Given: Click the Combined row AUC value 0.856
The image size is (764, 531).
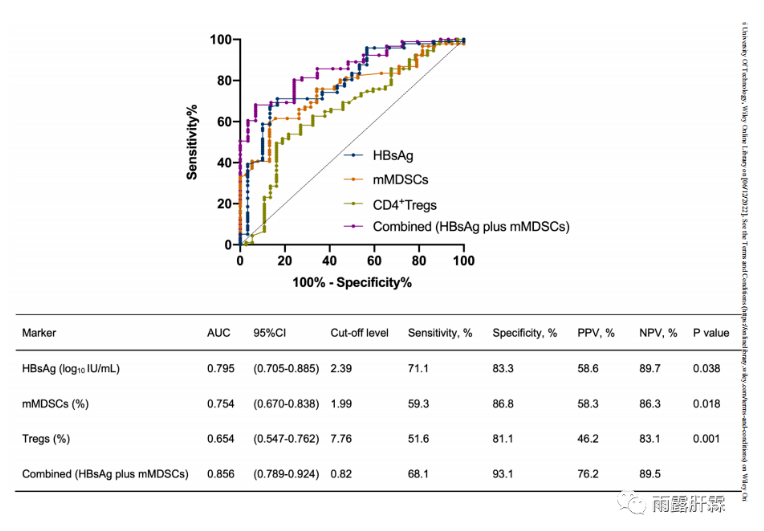Looking at the screenshot, I should pos(221,474).
